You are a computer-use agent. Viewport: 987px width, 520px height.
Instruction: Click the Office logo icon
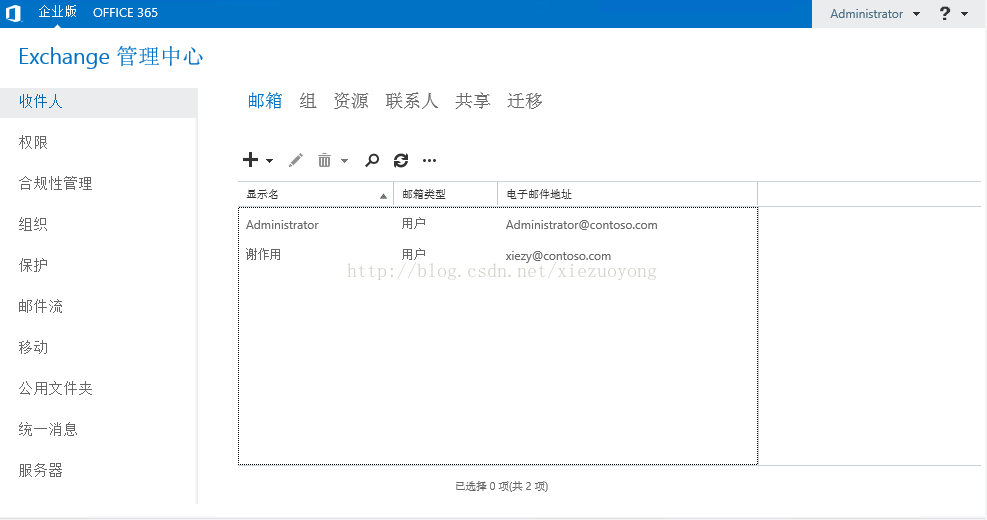(13, 13)
